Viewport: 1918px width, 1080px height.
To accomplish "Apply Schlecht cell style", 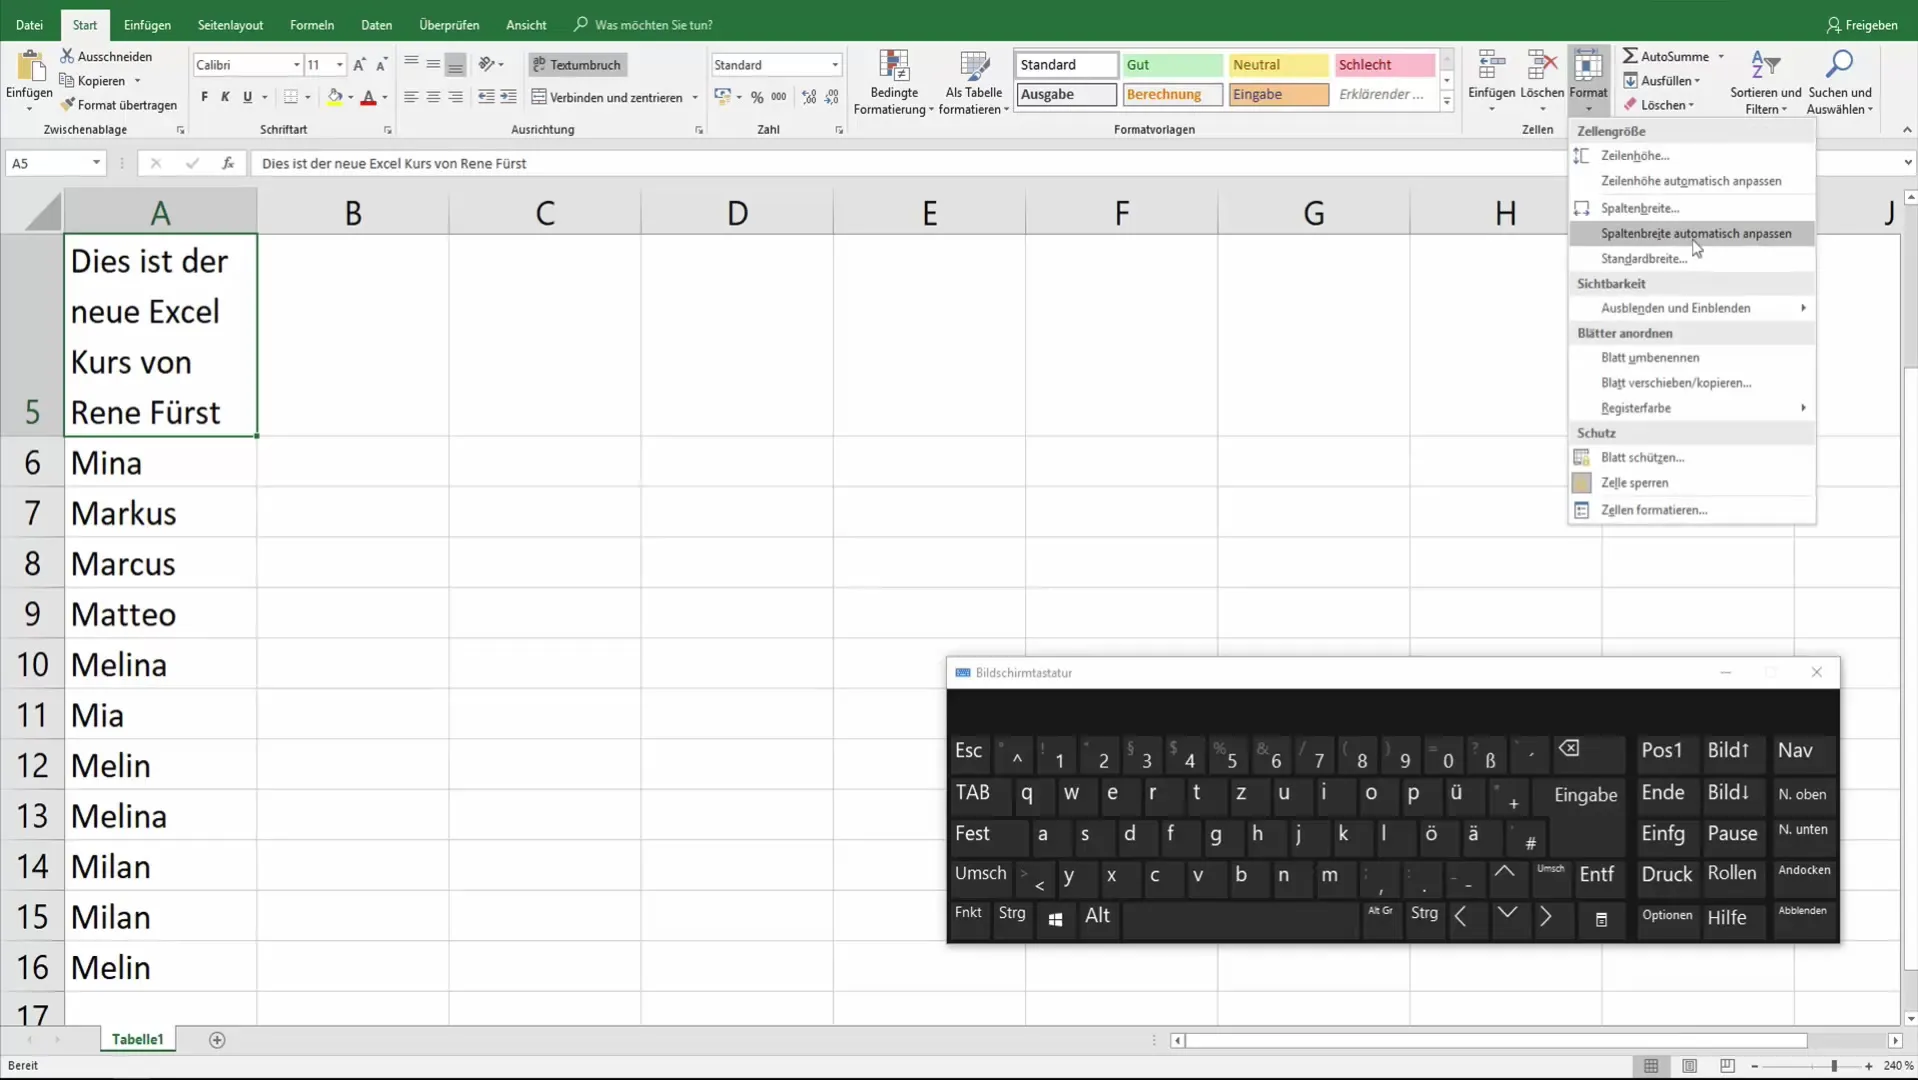I will coord(1383,65).
